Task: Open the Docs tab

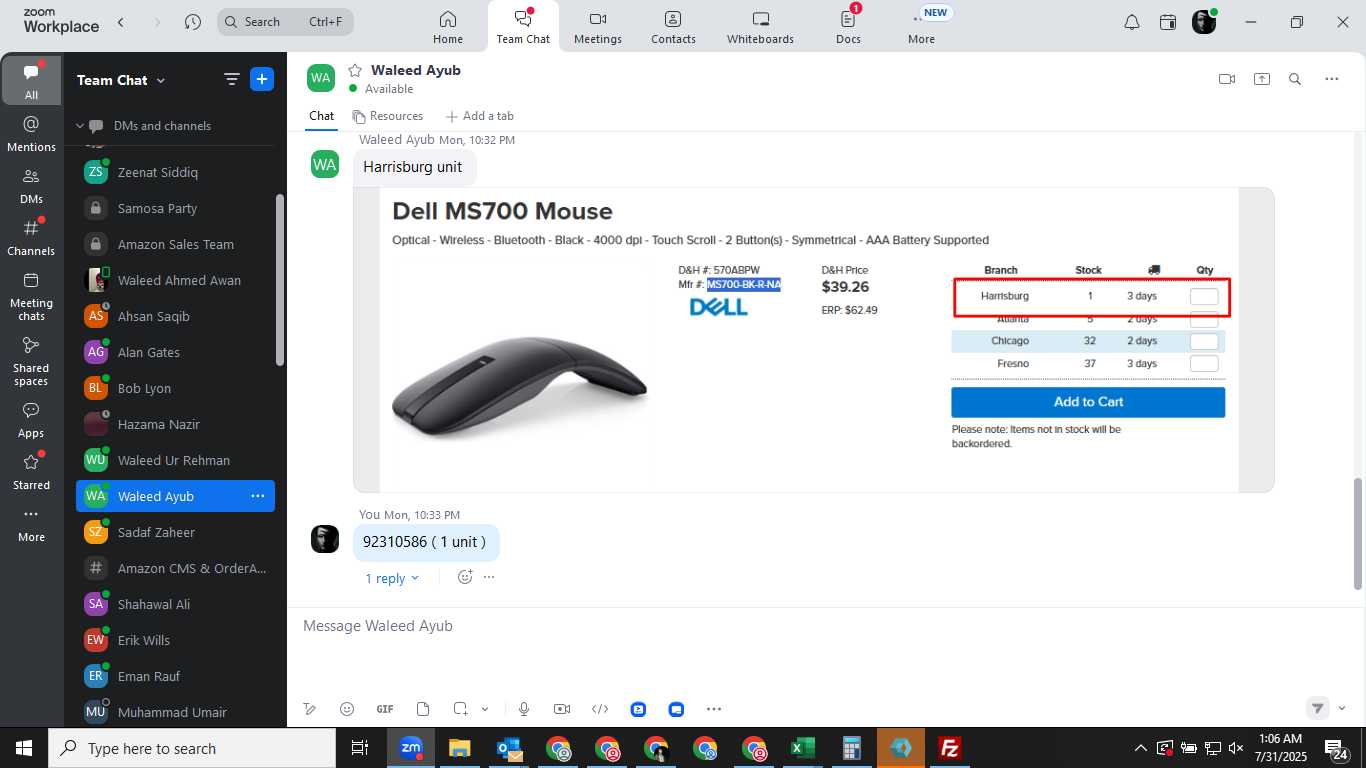Action: point(848,27)
